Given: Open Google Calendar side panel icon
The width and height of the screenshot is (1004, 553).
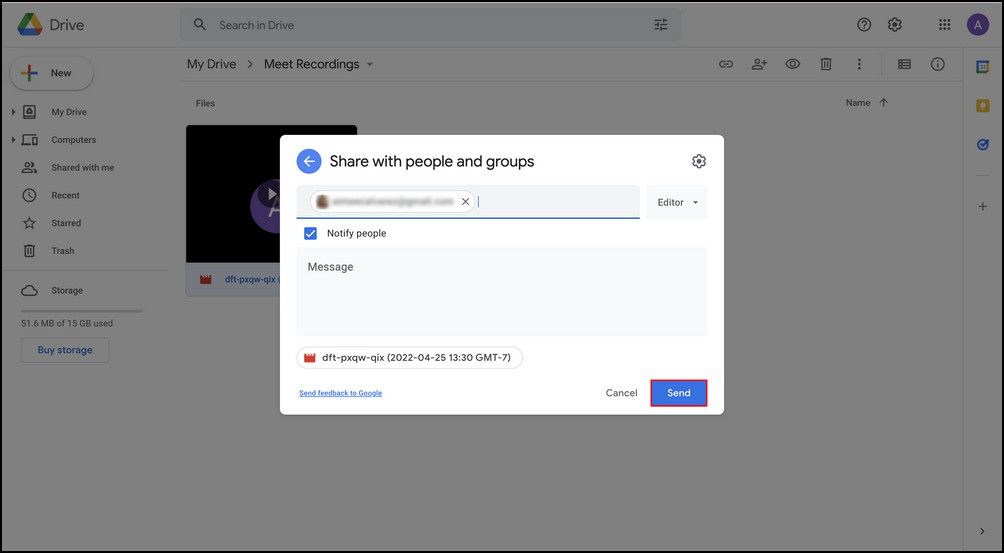Looking at the screenshot, I should coord(982,67).
